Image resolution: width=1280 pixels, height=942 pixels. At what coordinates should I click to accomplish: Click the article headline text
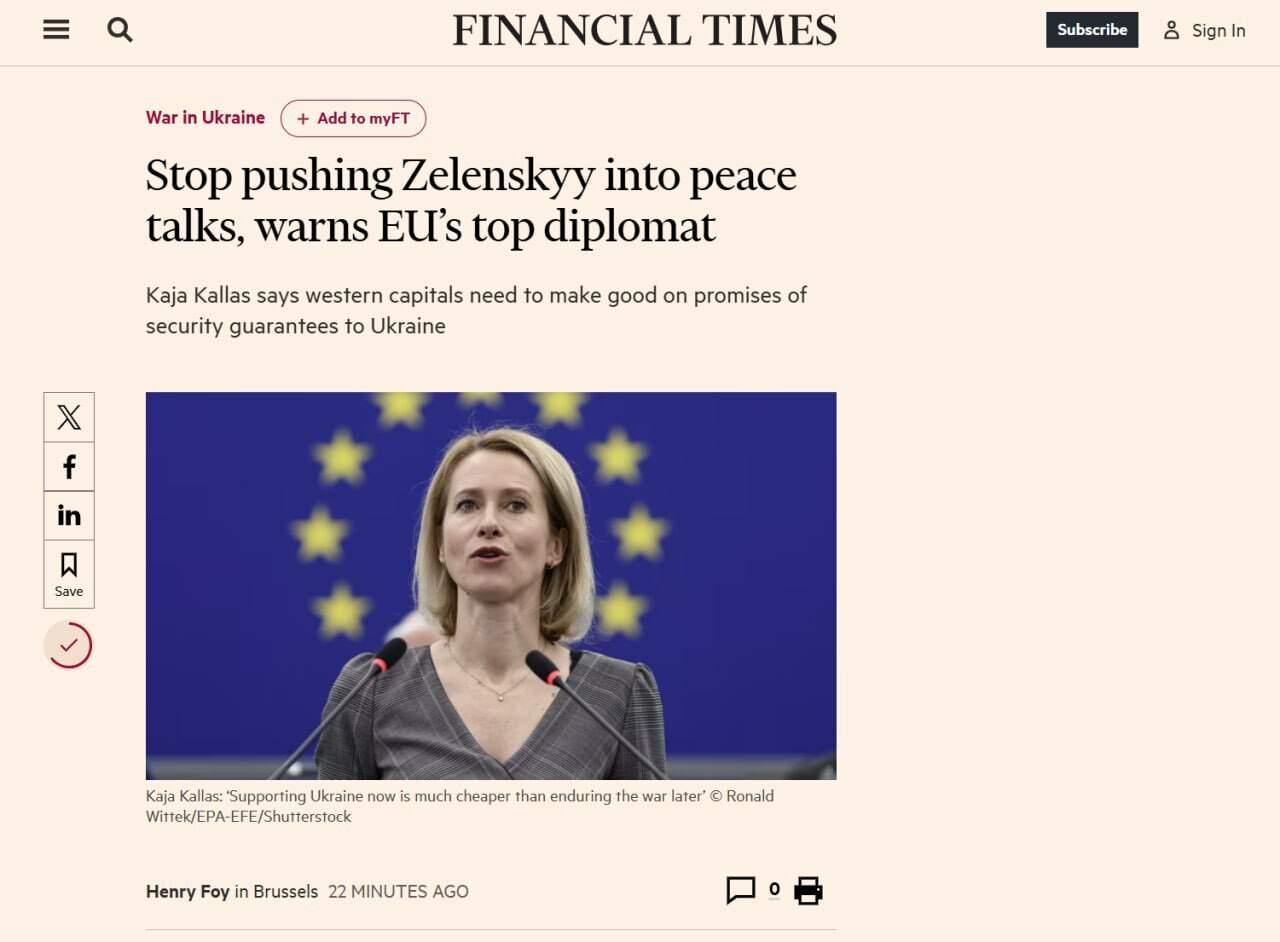[471, 201]
